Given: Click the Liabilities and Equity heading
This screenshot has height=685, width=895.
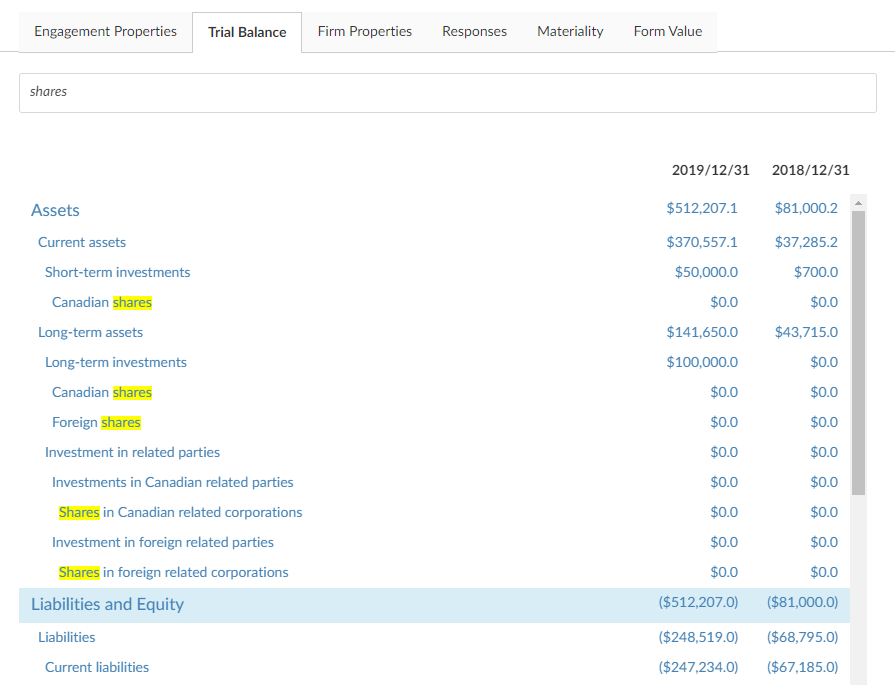Looking at the screenshot, I should tap(107, 604).
